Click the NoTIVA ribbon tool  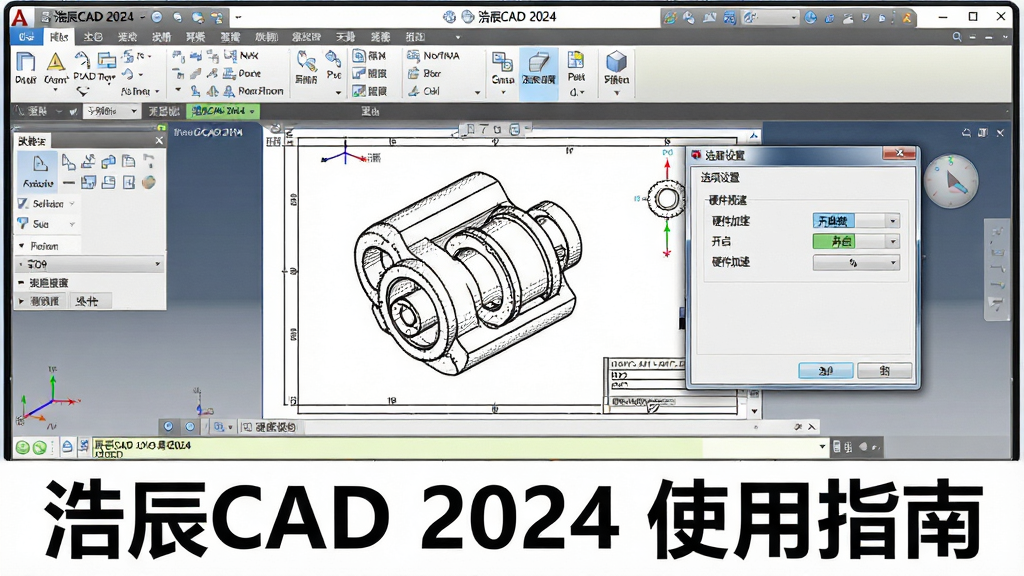(x=434, y=56)
